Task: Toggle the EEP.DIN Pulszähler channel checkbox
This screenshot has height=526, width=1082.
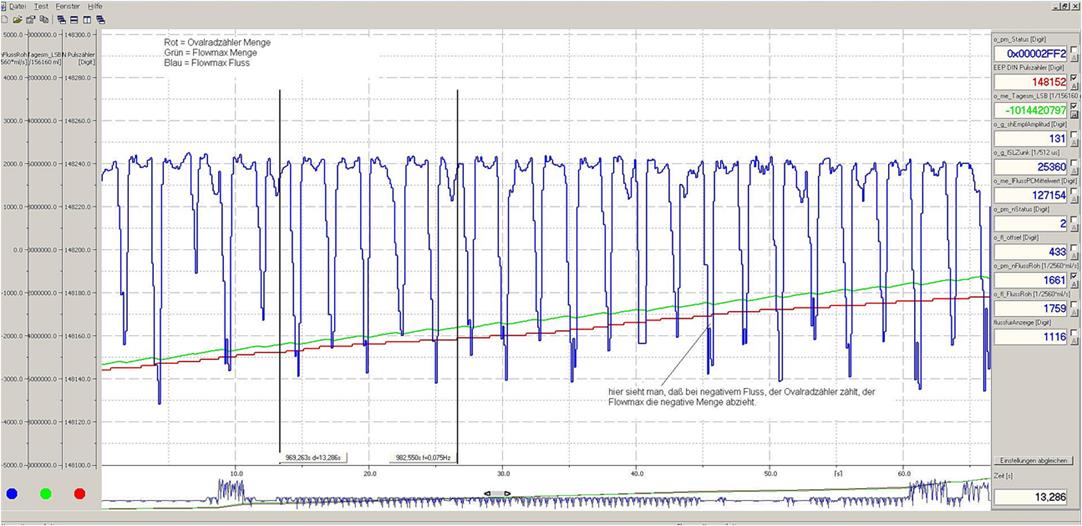Action: pyautogui.click(x=1074, y=77)
